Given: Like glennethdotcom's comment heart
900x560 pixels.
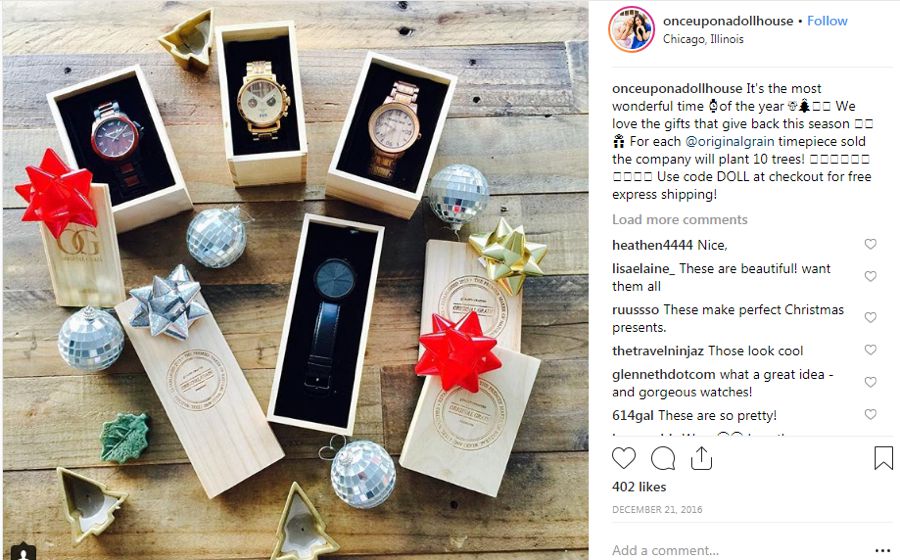Looking at the screenshot, I should tap(870, 382).
